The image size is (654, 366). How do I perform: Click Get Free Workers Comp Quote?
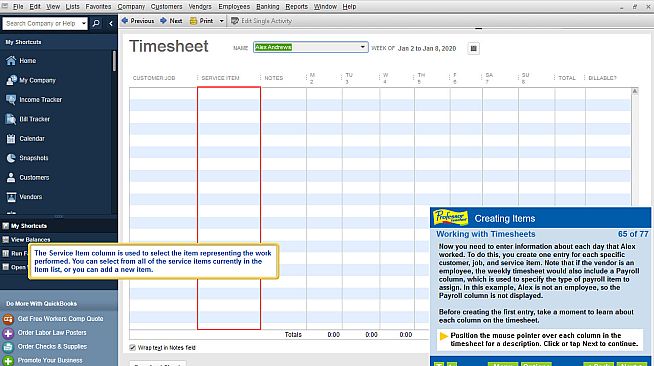(x=53, y=319)
